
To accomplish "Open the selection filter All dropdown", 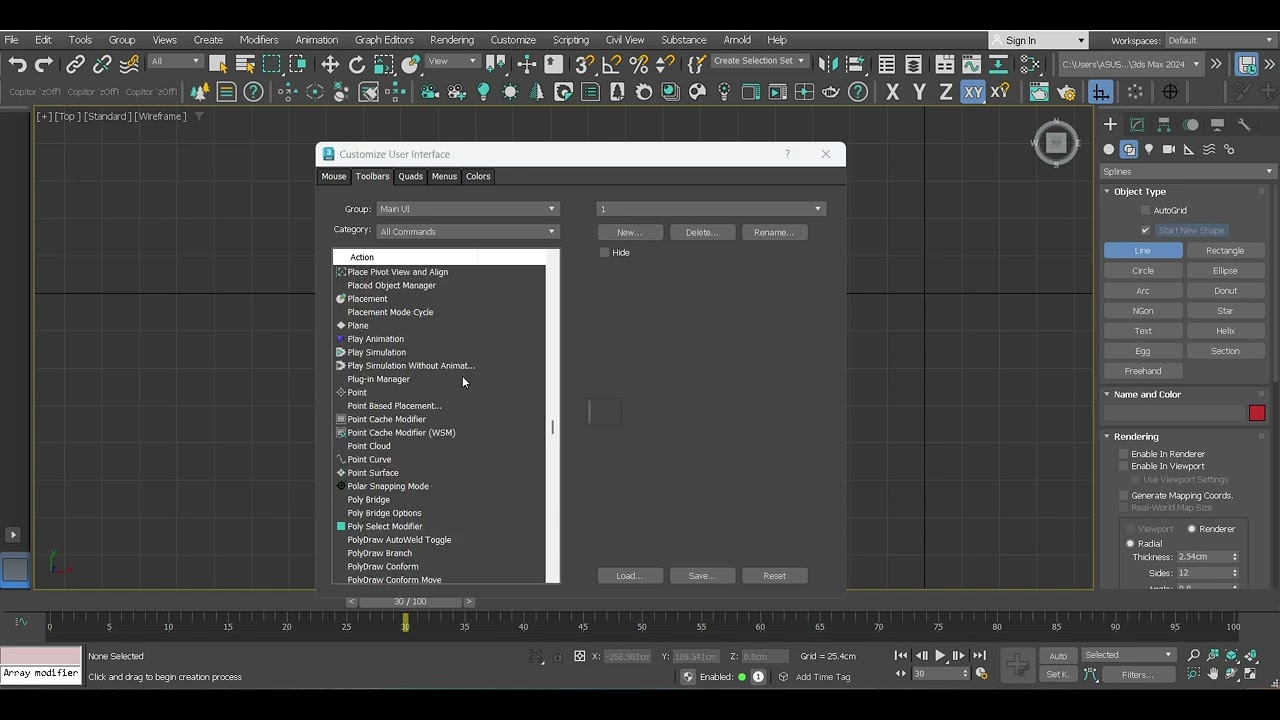I will click(175, 61).
